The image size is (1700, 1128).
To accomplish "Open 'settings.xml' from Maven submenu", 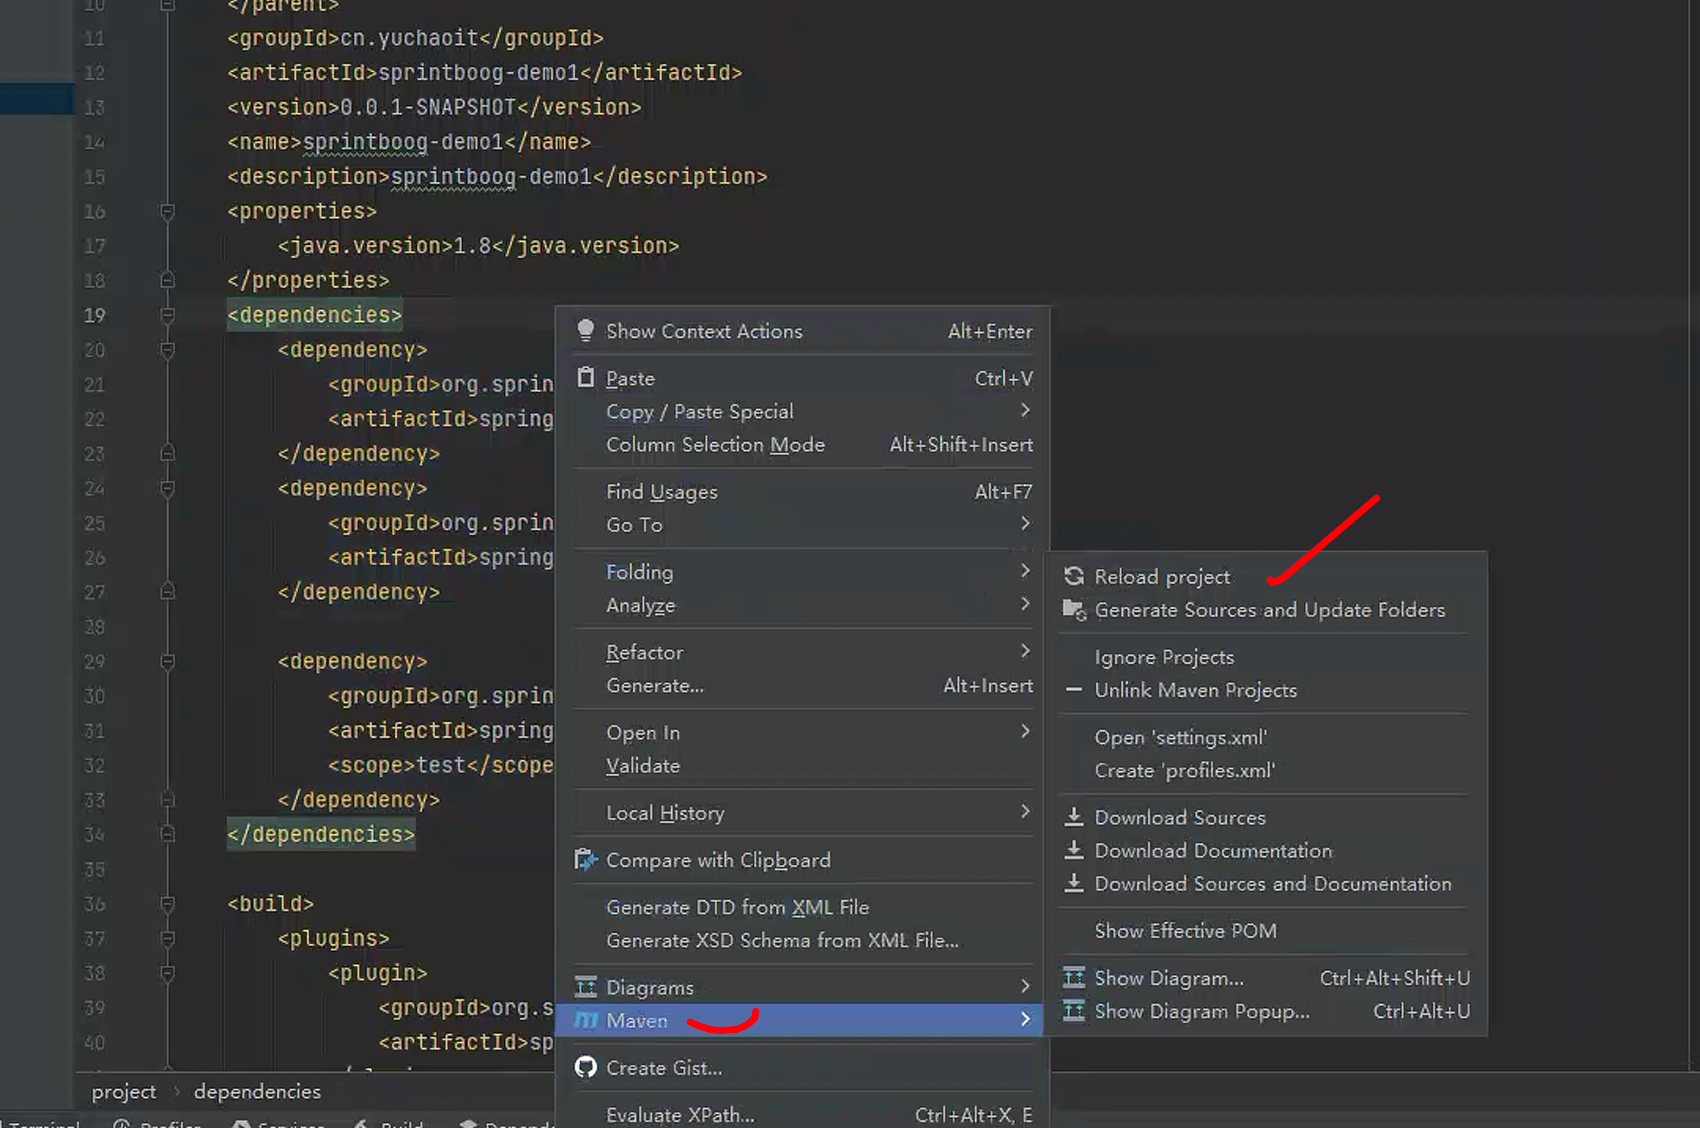I will pos(1180,738).
